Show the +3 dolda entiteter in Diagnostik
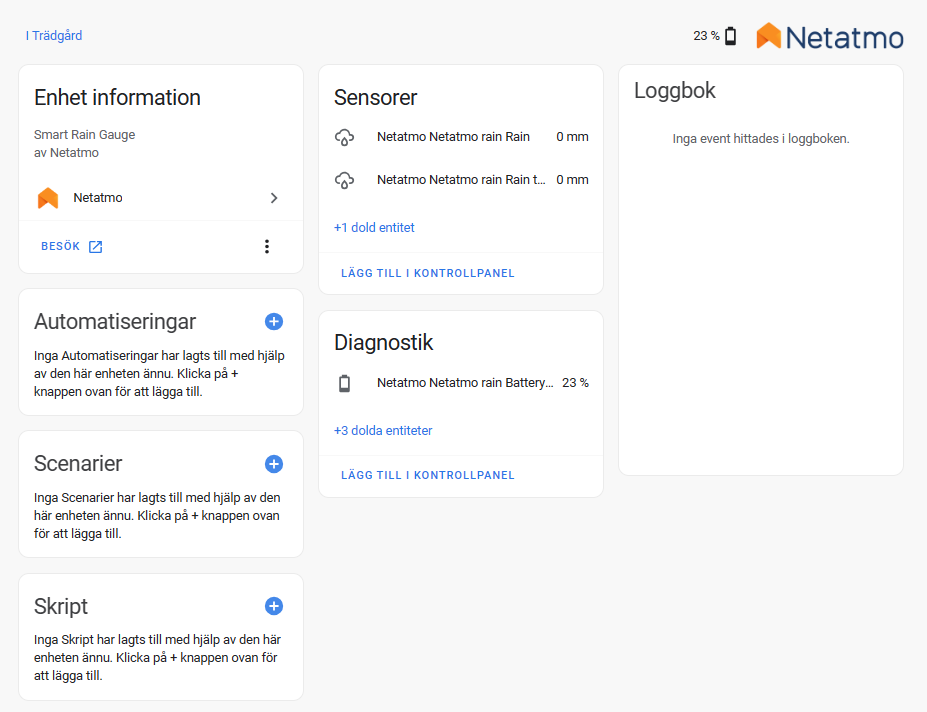 coord(383,431)
